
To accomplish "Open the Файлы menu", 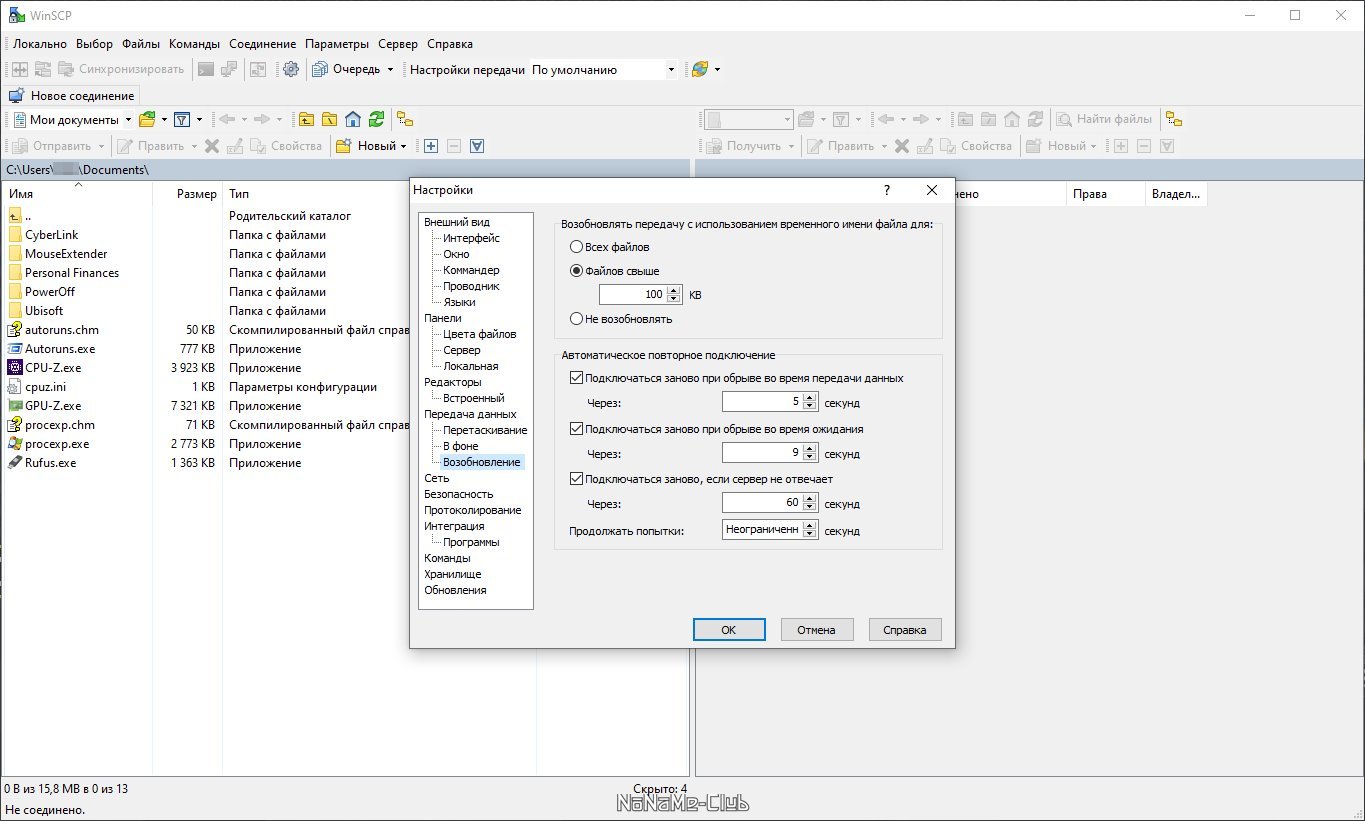I will (141, 44).
